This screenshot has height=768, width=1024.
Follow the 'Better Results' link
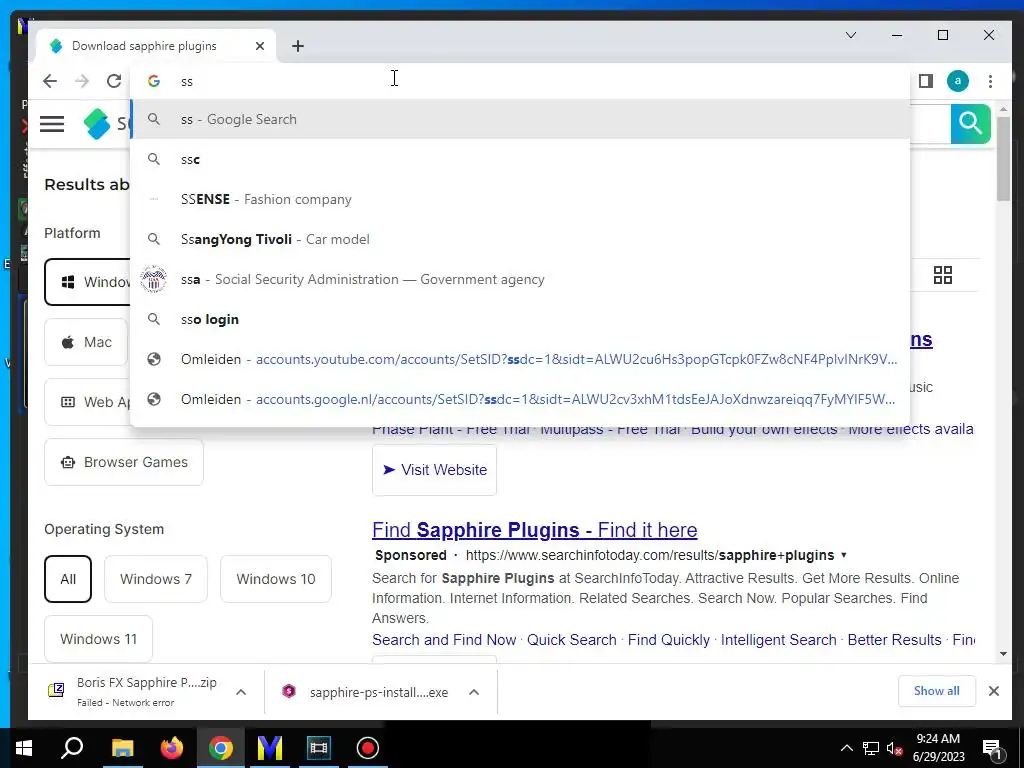click(x=894, y=640)
